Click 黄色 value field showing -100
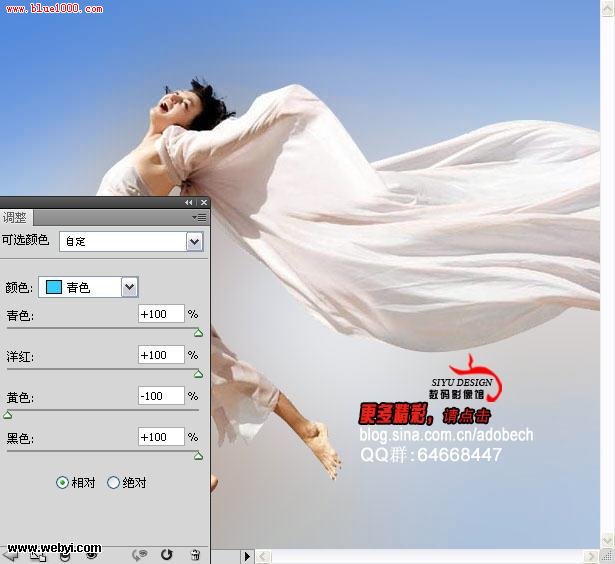The width and height of the screenshot is (615, 564). (x=161, y=396)
